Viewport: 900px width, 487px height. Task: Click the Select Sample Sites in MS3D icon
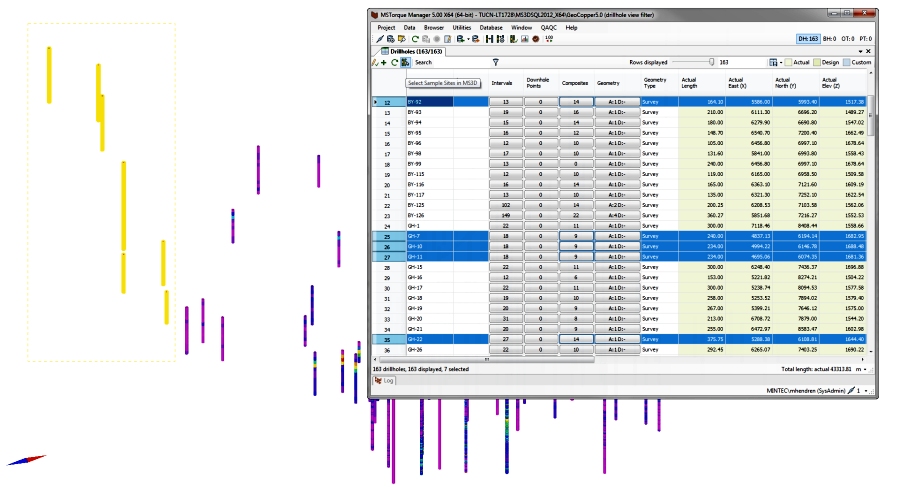pyautogui.click(x=406, y=62)
